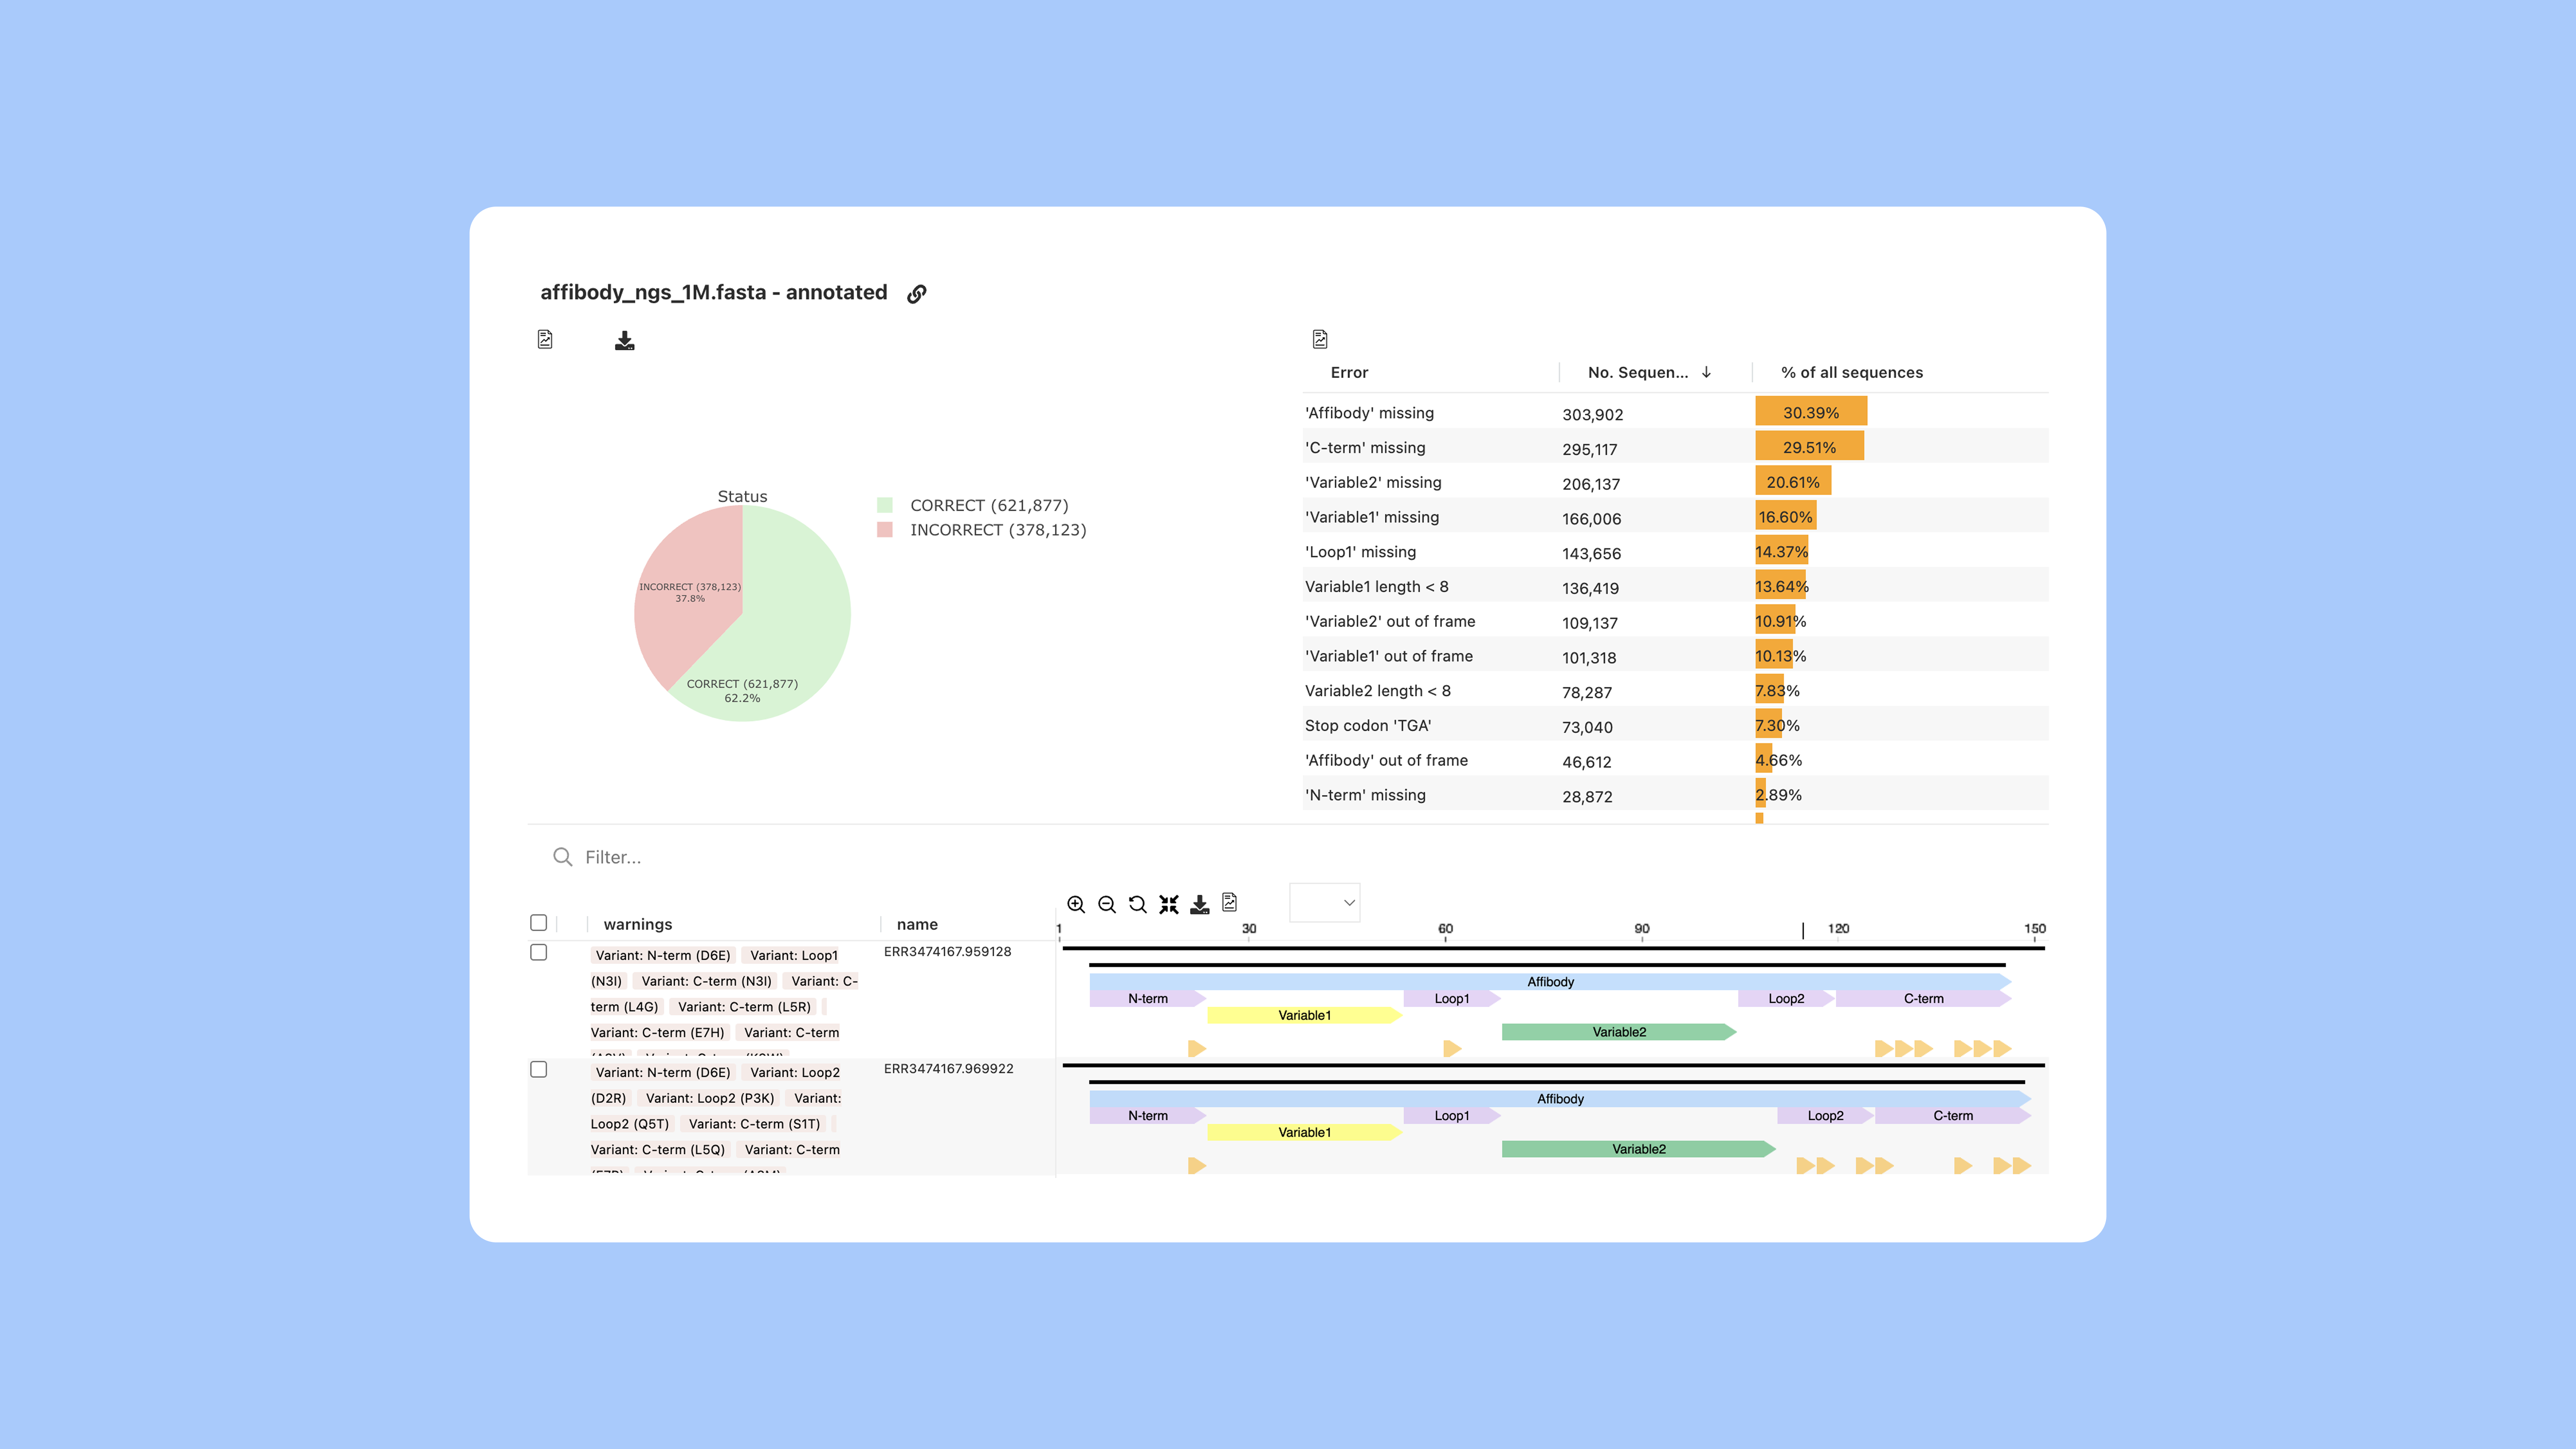The width and height of the screenshot is (2576, 1449).
Task: Click the name column header
Action: click(x=917, y=924)
